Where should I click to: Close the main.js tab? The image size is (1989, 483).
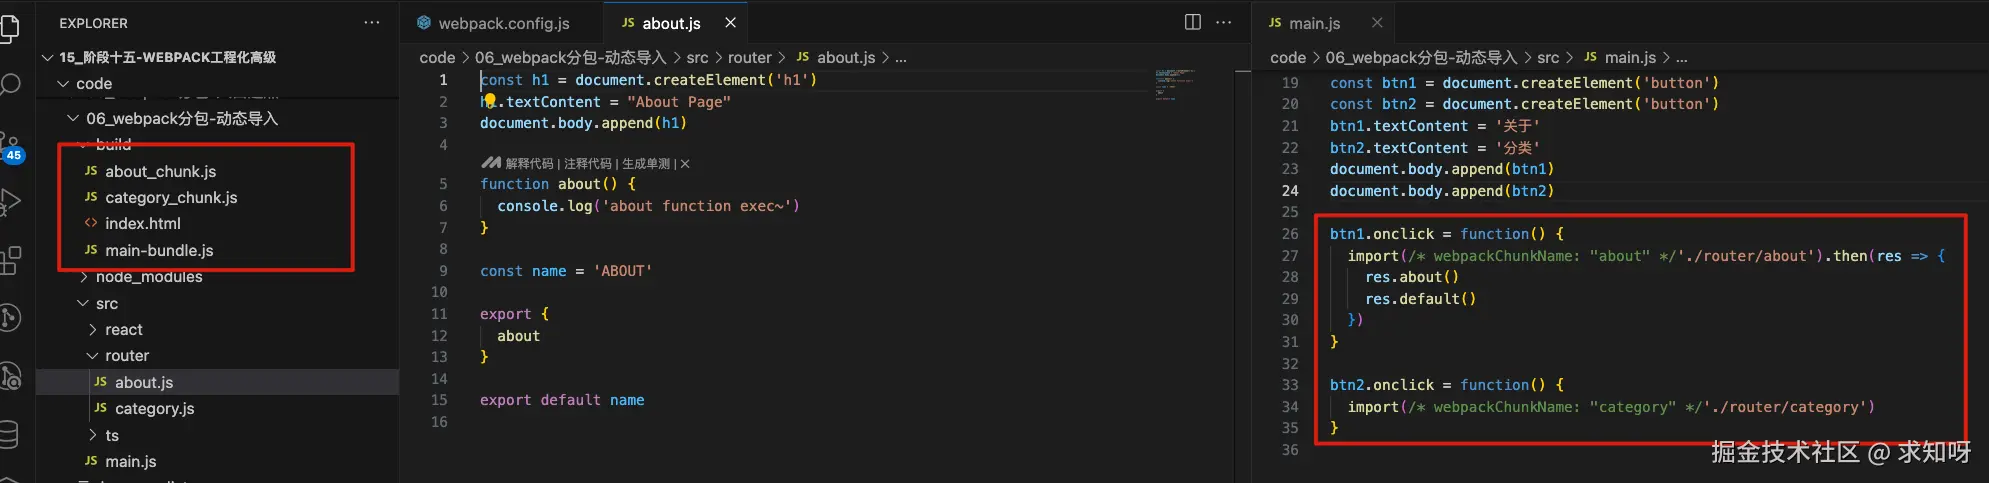coord(1377,22)
